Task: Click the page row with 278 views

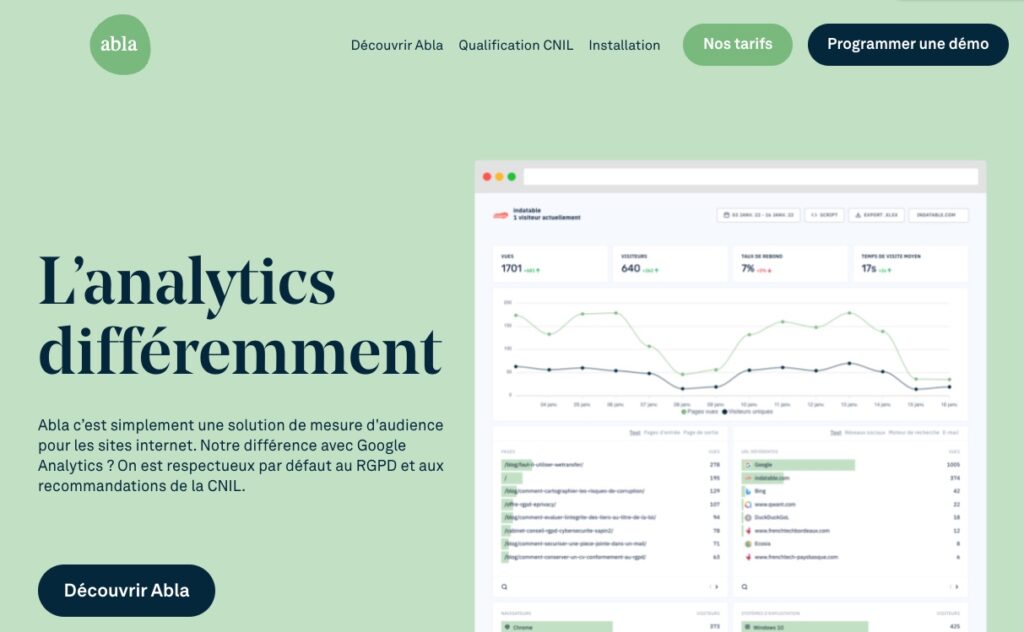Action: 611,465
